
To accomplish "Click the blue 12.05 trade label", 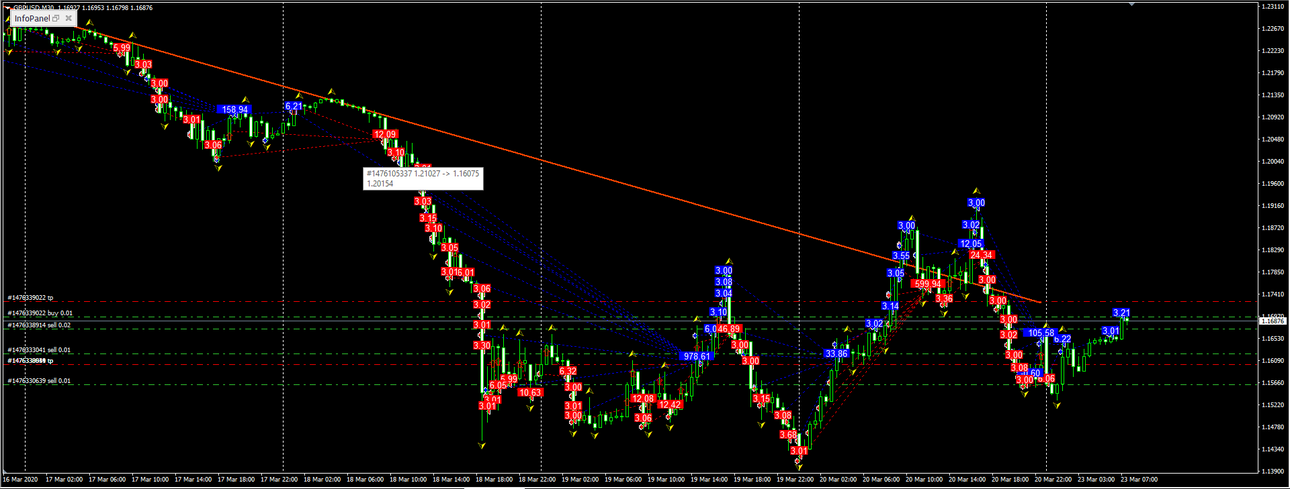I will (971, 244).
